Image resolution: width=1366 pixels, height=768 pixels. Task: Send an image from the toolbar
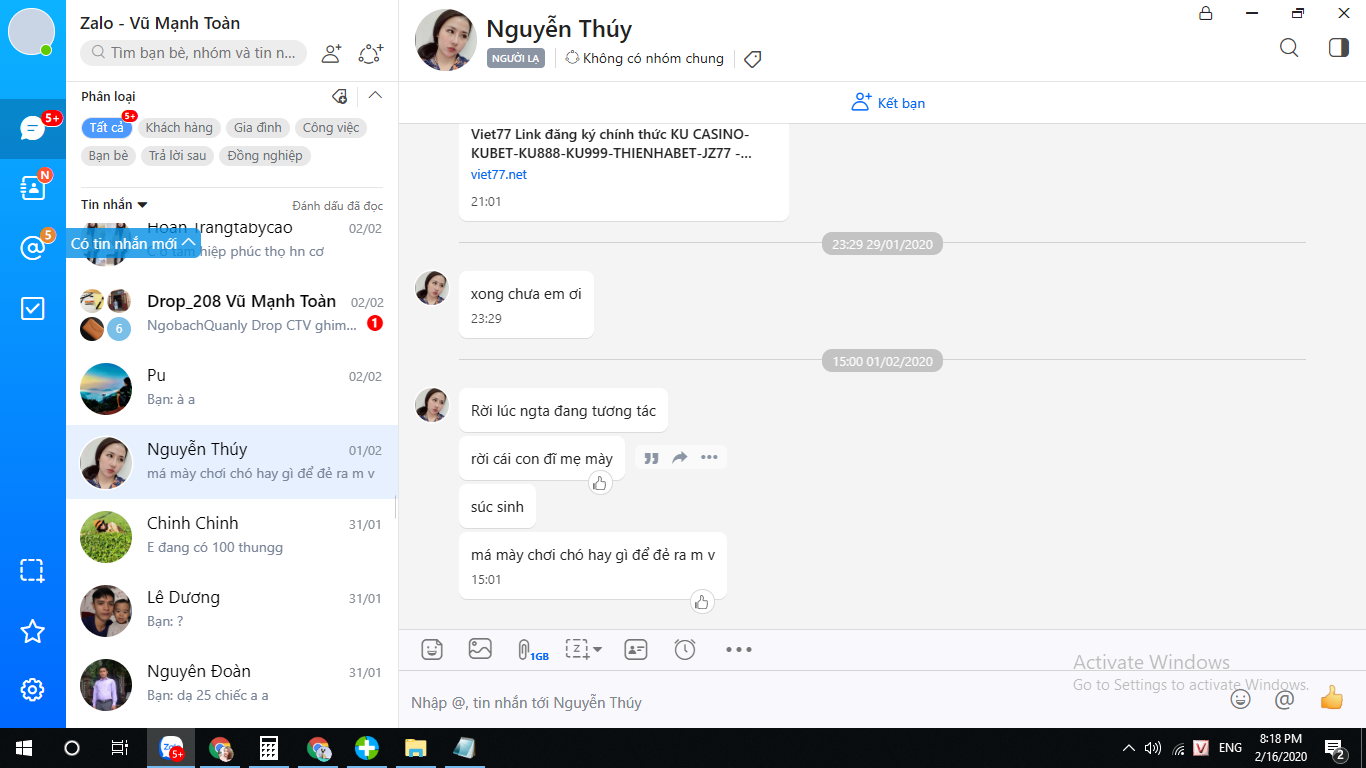(x=480, y=649)
